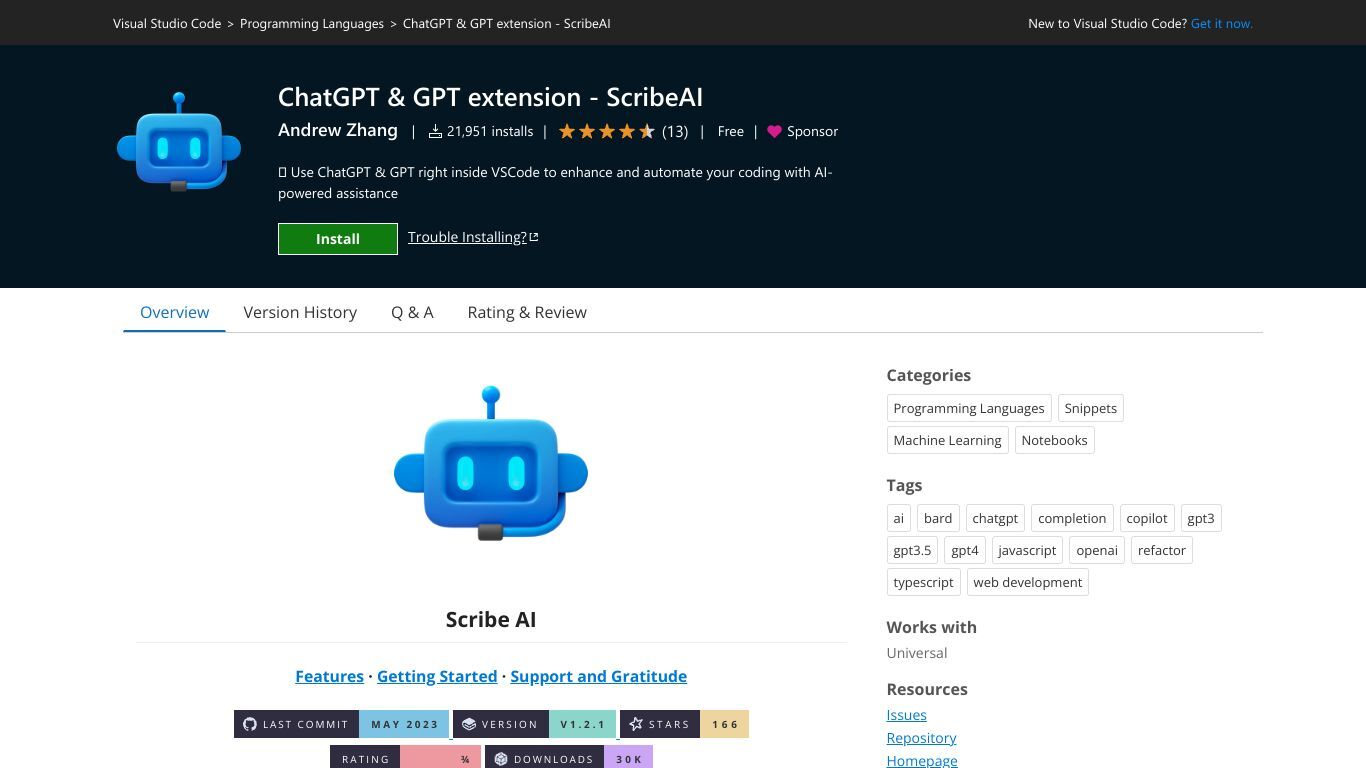Click the large robot image in Overview
1366x768 pixels.
click(x=491, y=463)
